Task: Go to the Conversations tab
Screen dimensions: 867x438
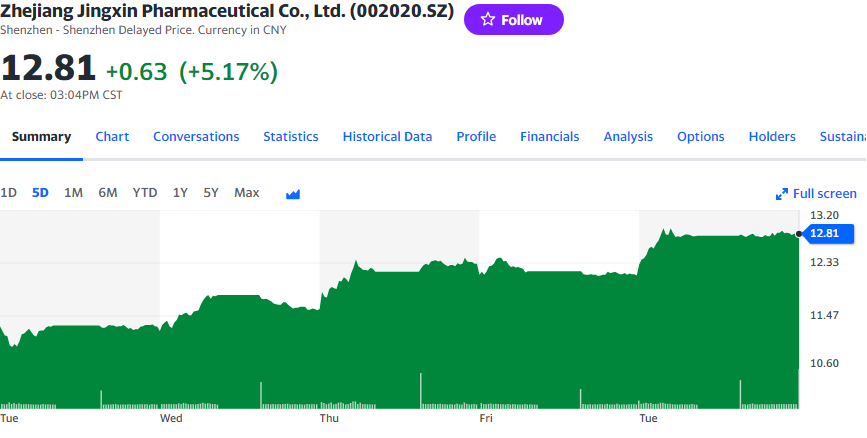Action: pos(196,137)
